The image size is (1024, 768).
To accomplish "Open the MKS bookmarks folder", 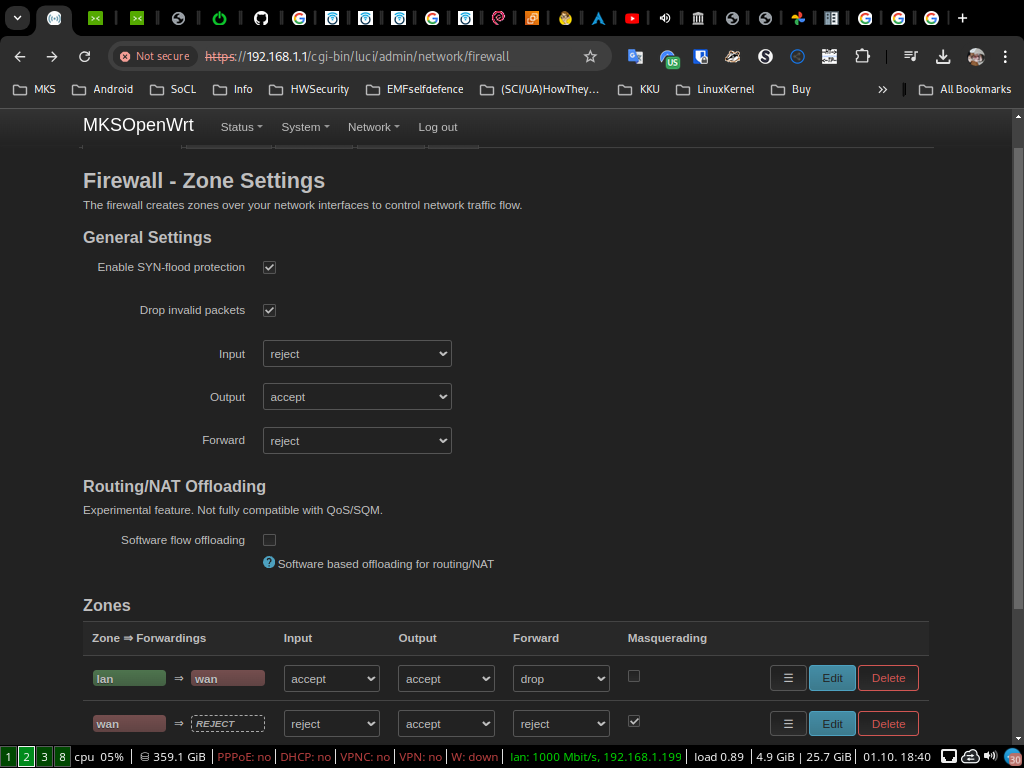I will (35, 89).
